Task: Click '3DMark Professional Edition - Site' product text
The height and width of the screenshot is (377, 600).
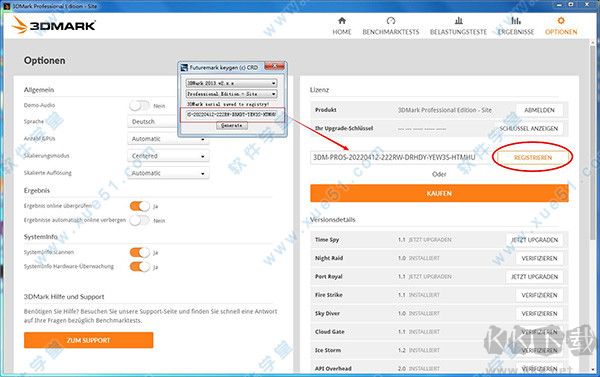Action: pos(445,110)
